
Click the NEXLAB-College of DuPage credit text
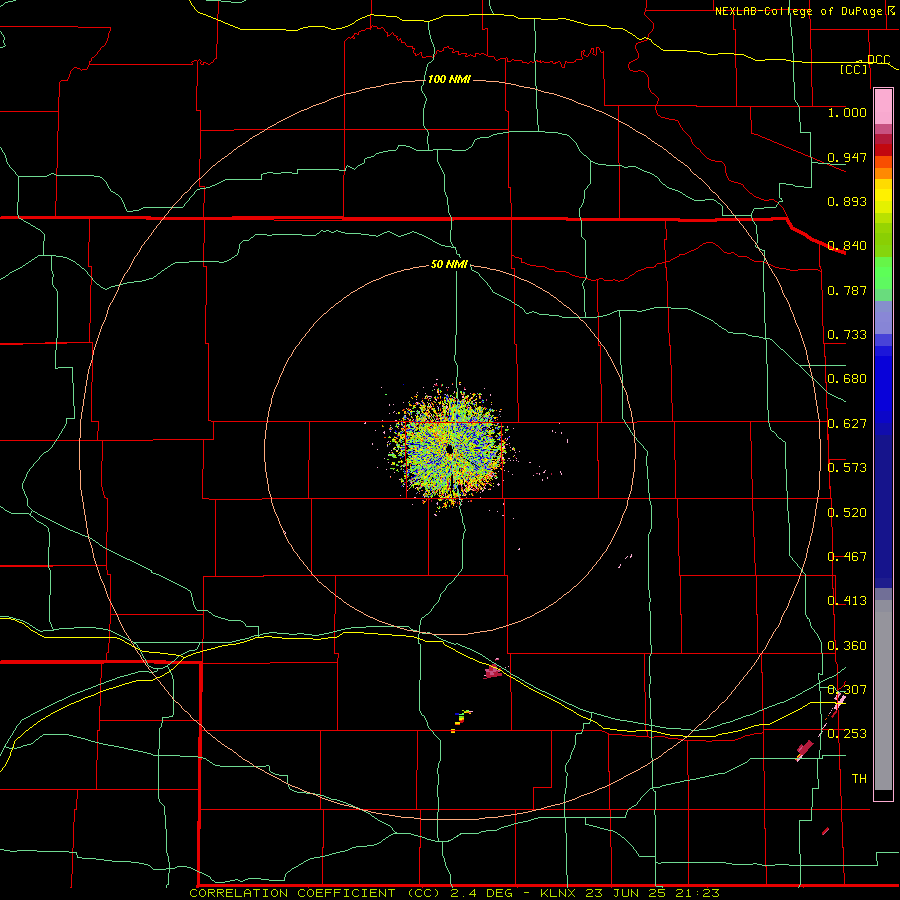[x=798, y=11]
